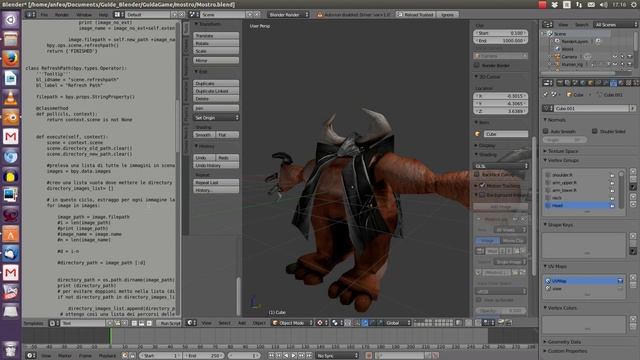The width and height of the screenshot is (640, 360).
Task: Collapse the History panel header
Action: pyautogui.click(x=204, y=146)
